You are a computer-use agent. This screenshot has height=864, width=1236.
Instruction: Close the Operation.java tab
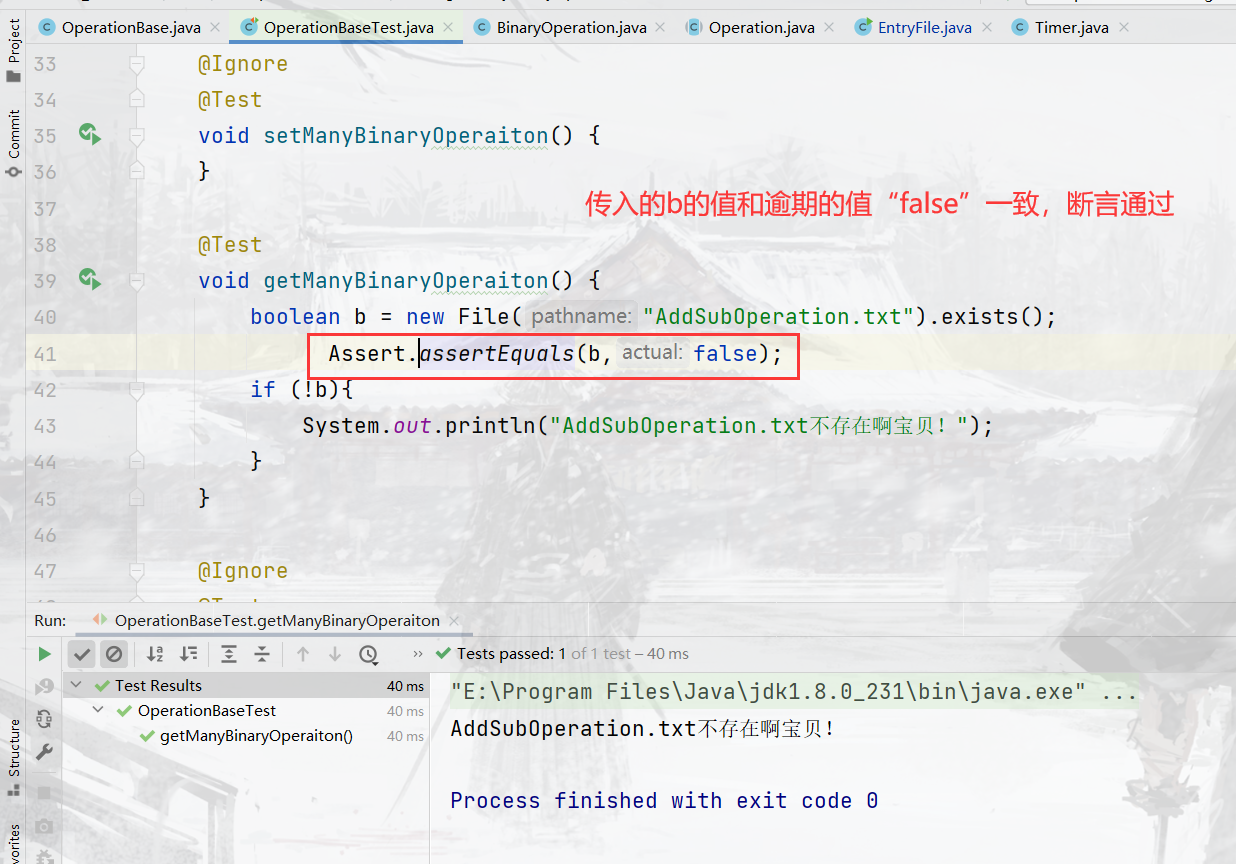pyautogui.click(x=830, y=27)
